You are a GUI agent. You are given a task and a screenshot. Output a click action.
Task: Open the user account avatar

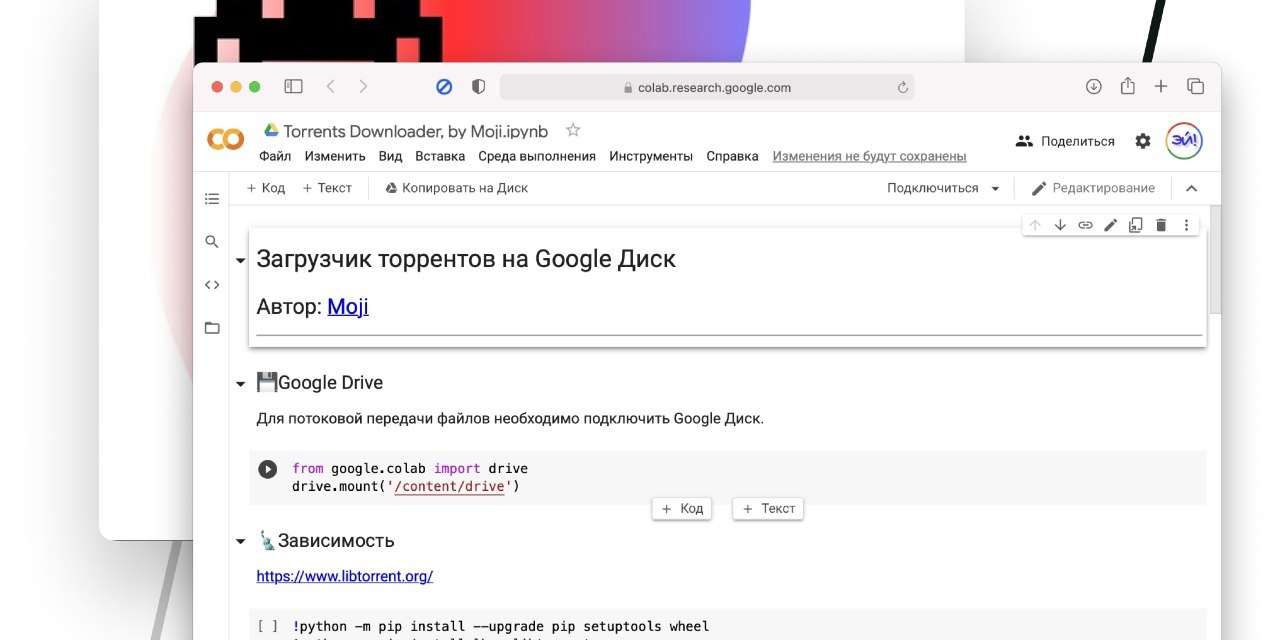point(1184,141)
